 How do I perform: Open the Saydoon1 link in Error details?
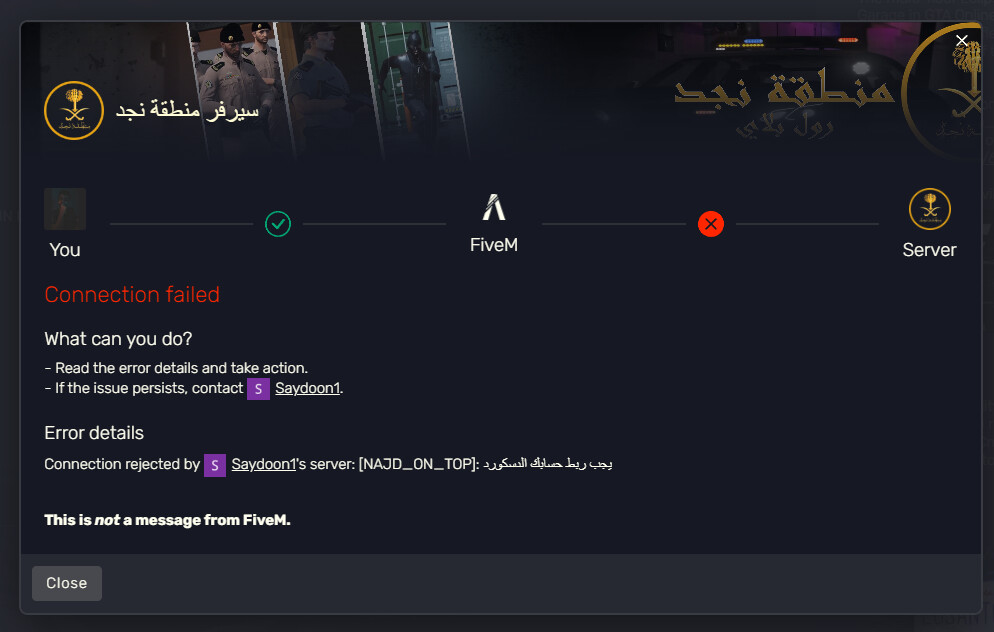pyautogui.click(x=264, y=464)
